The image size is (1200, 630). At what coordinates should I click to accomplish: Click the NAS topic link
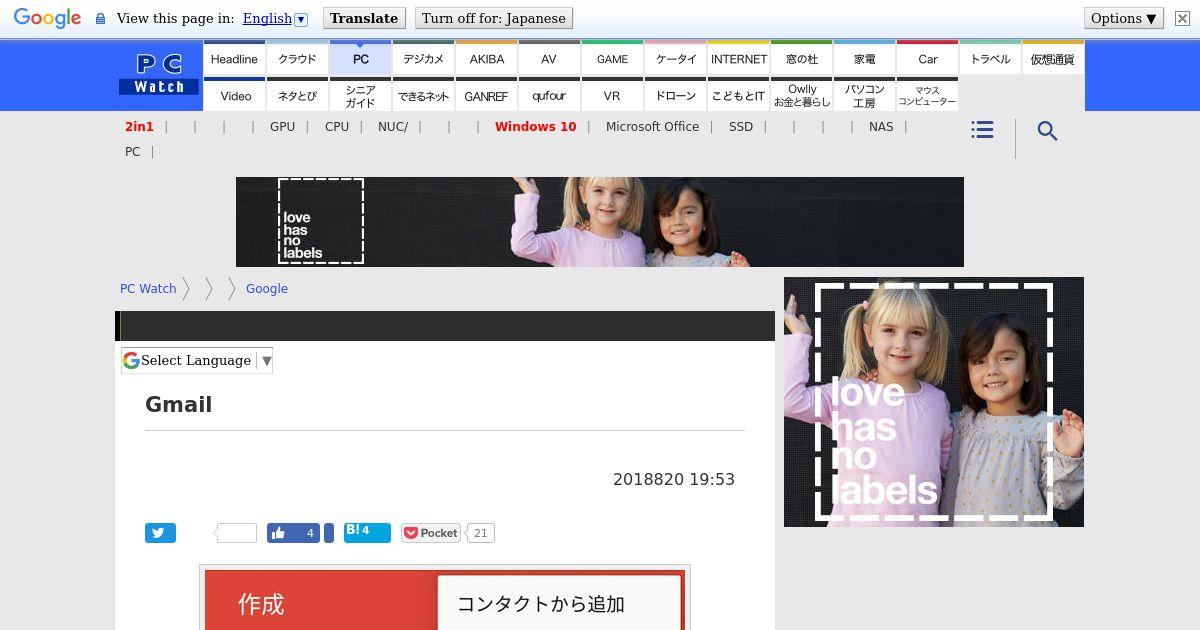[x=881, y=127]
